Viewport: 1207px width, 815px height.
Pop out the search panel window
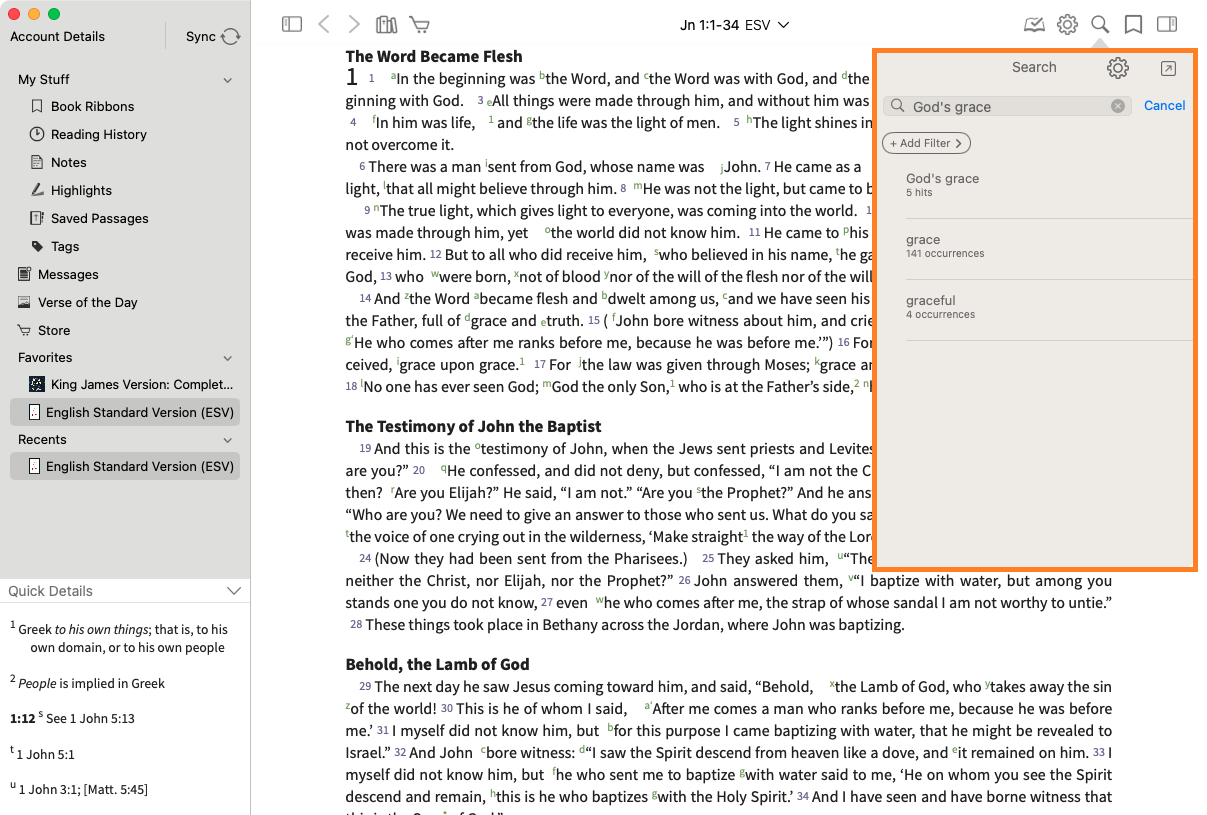(1168, 68)
